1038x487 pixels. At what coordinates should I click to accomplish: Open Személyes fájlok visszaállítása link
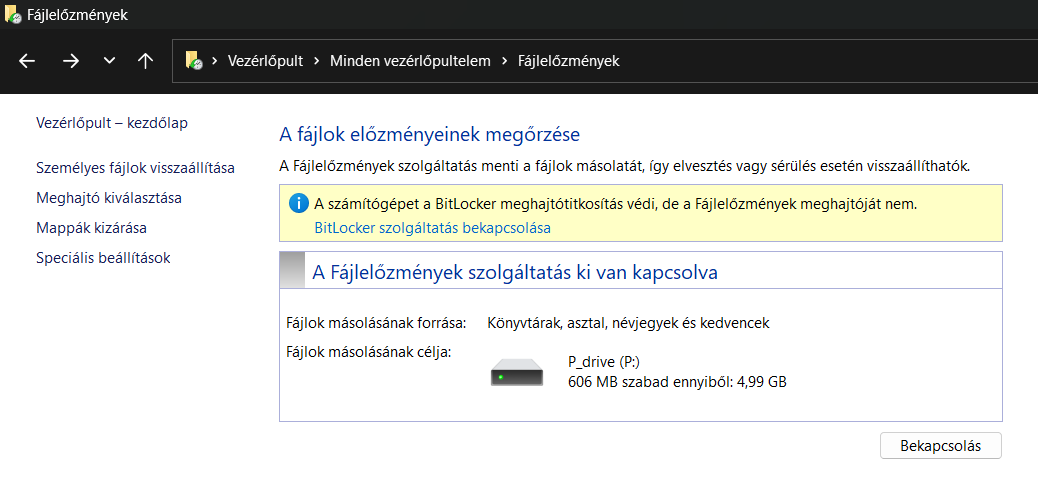(136, 168)
